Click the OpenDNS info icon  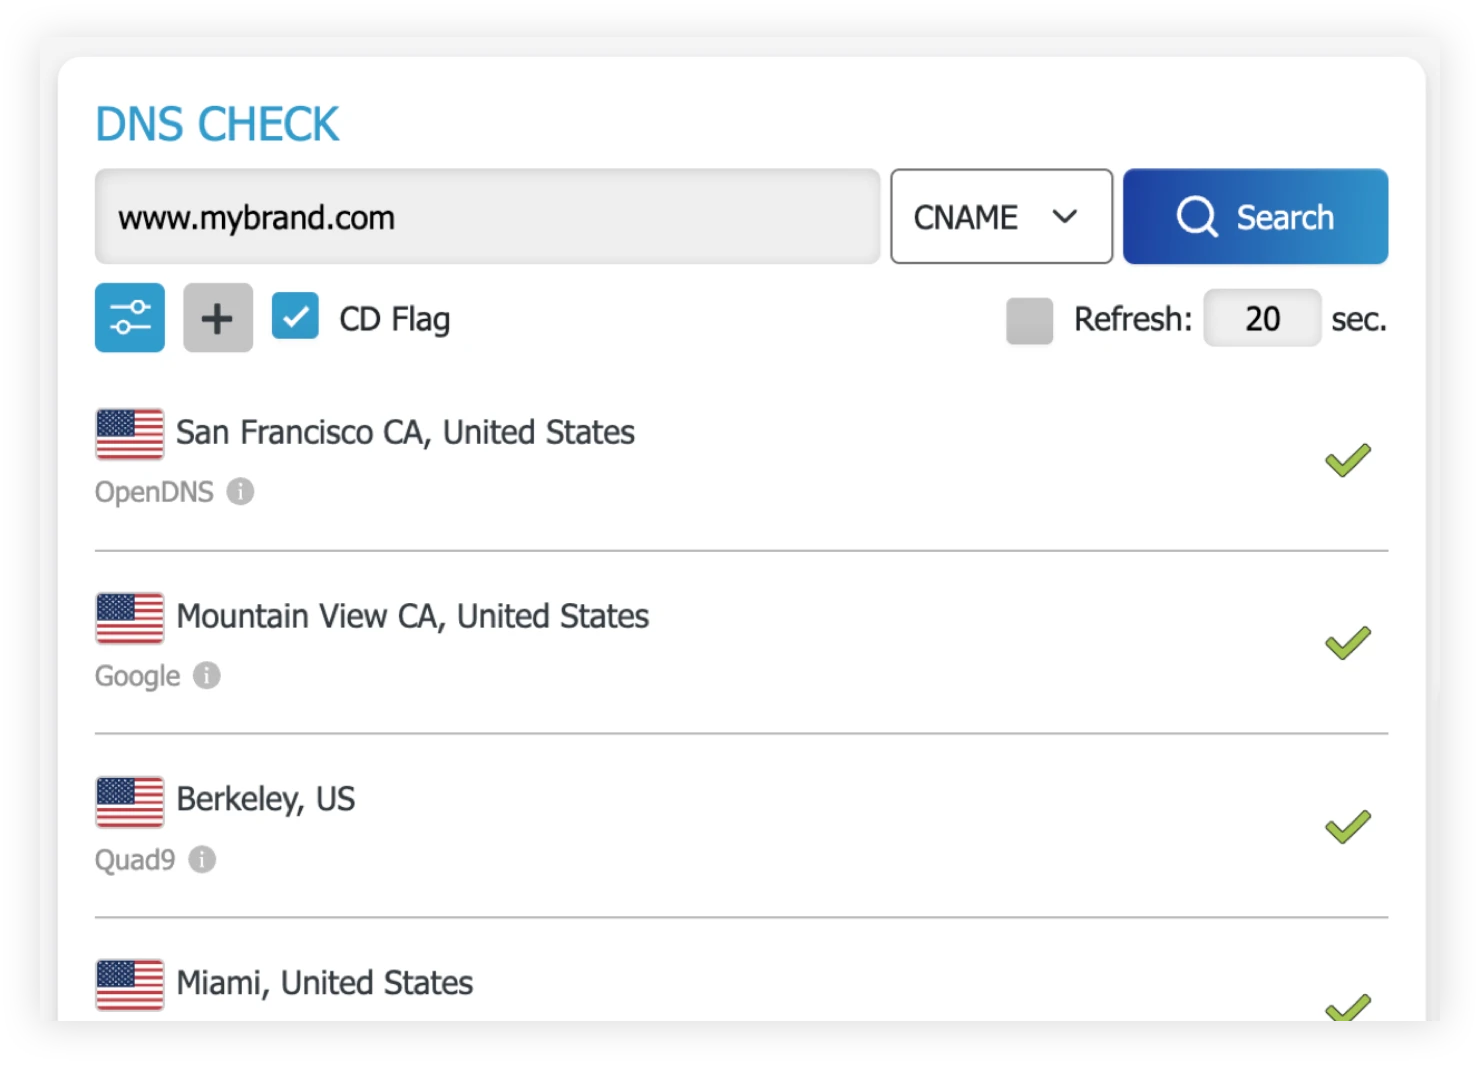tap(240, 491)
